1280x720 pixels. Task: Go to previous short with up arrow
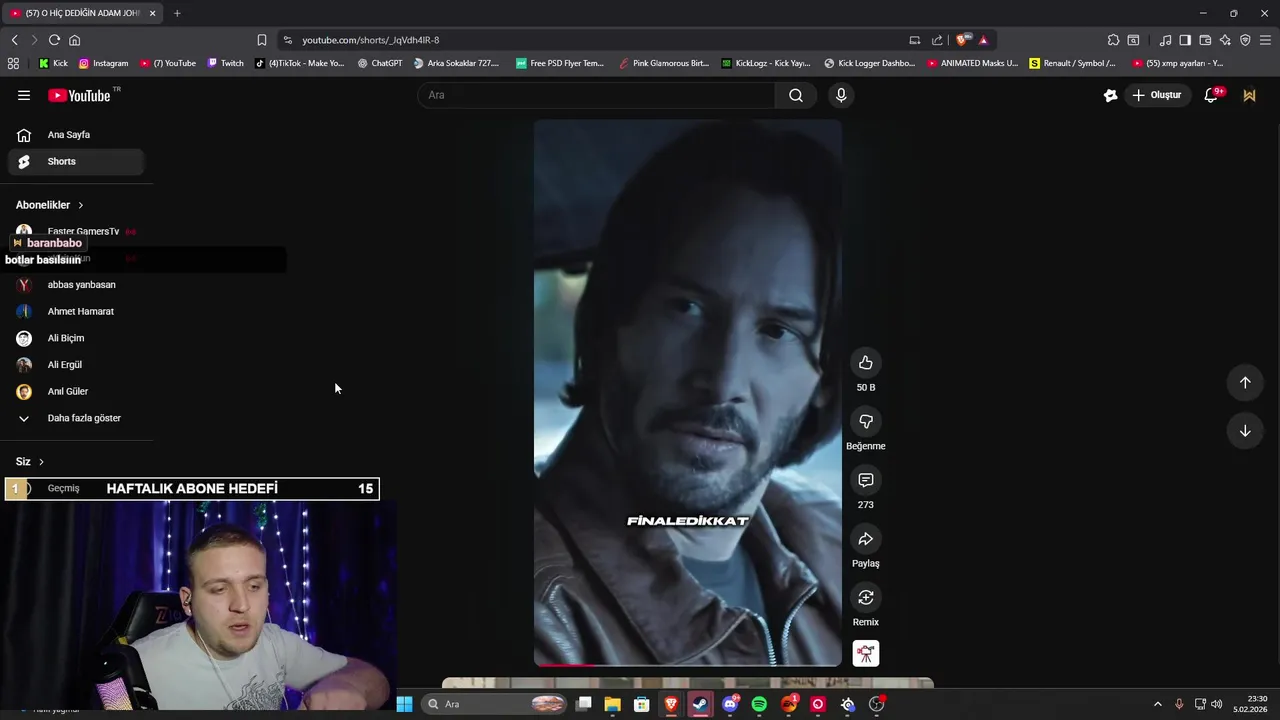(1245, 382)
